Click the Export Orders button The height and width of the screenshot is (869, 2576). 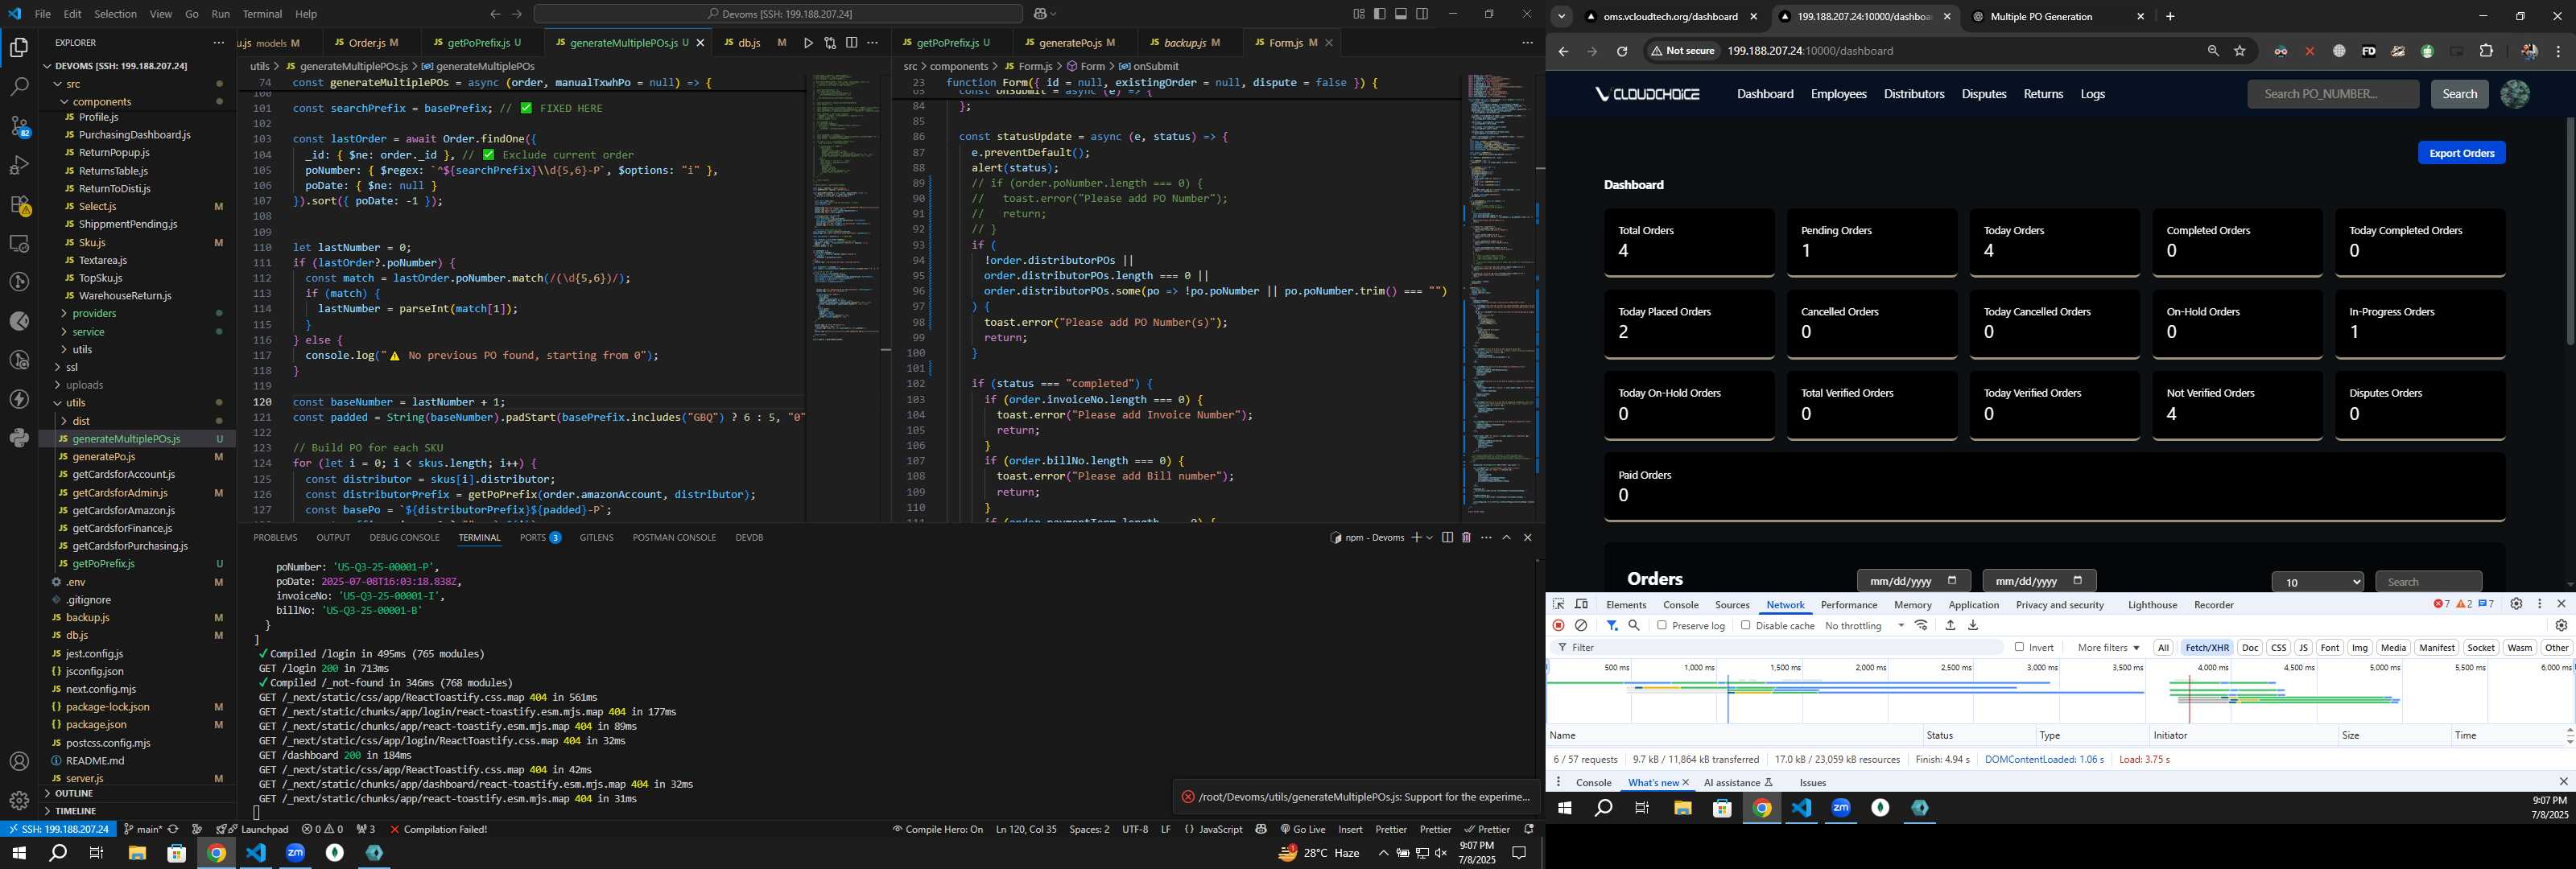pyautogui.click(x=2461, y=153)
